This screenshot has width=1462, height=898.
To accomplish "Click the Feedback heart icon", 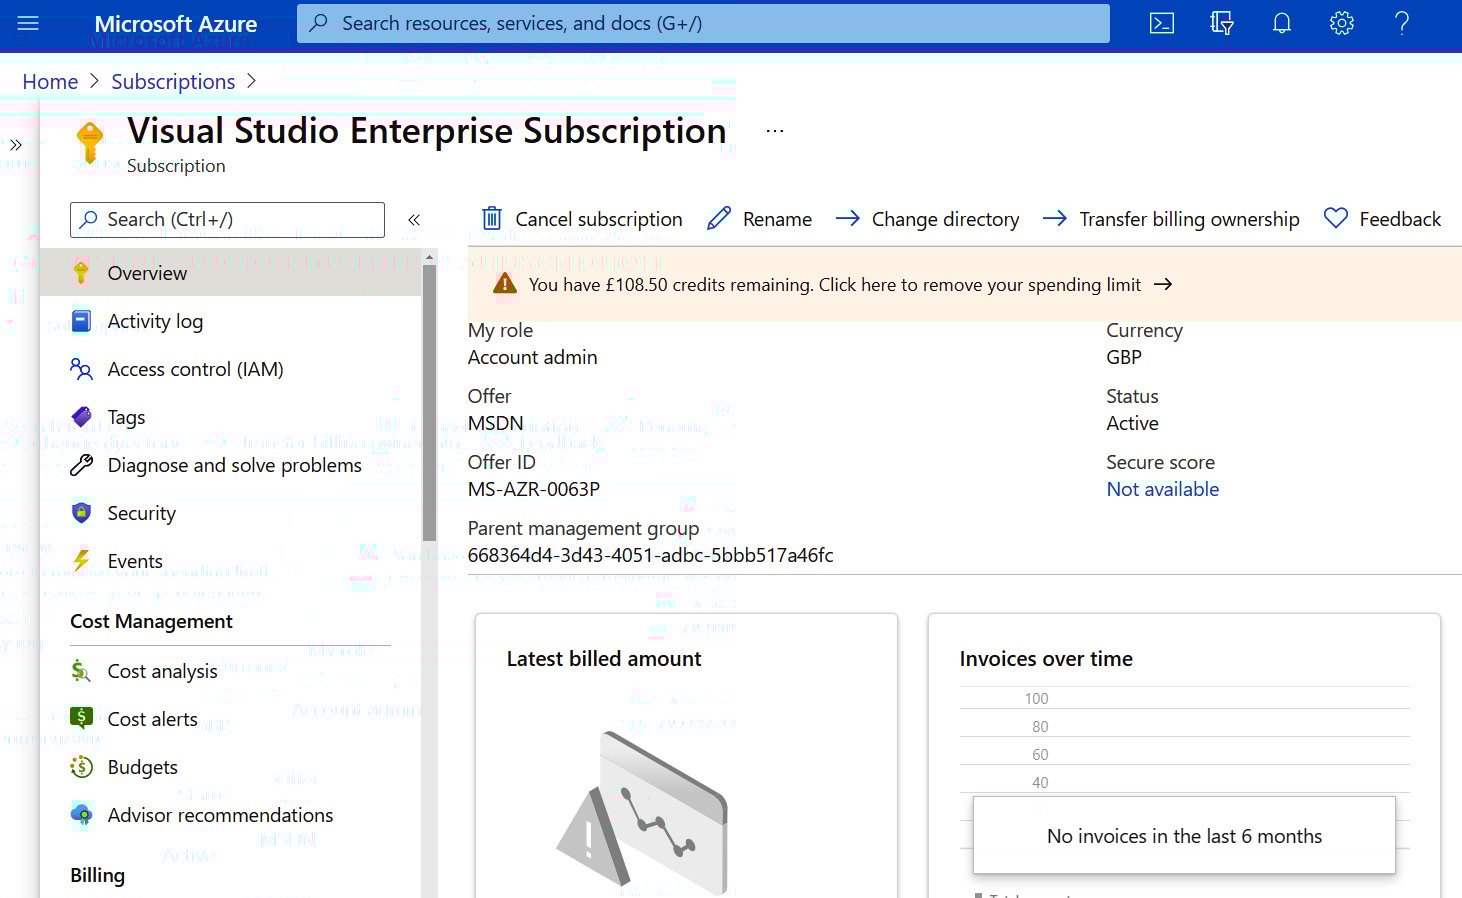I will [1336, 218].
